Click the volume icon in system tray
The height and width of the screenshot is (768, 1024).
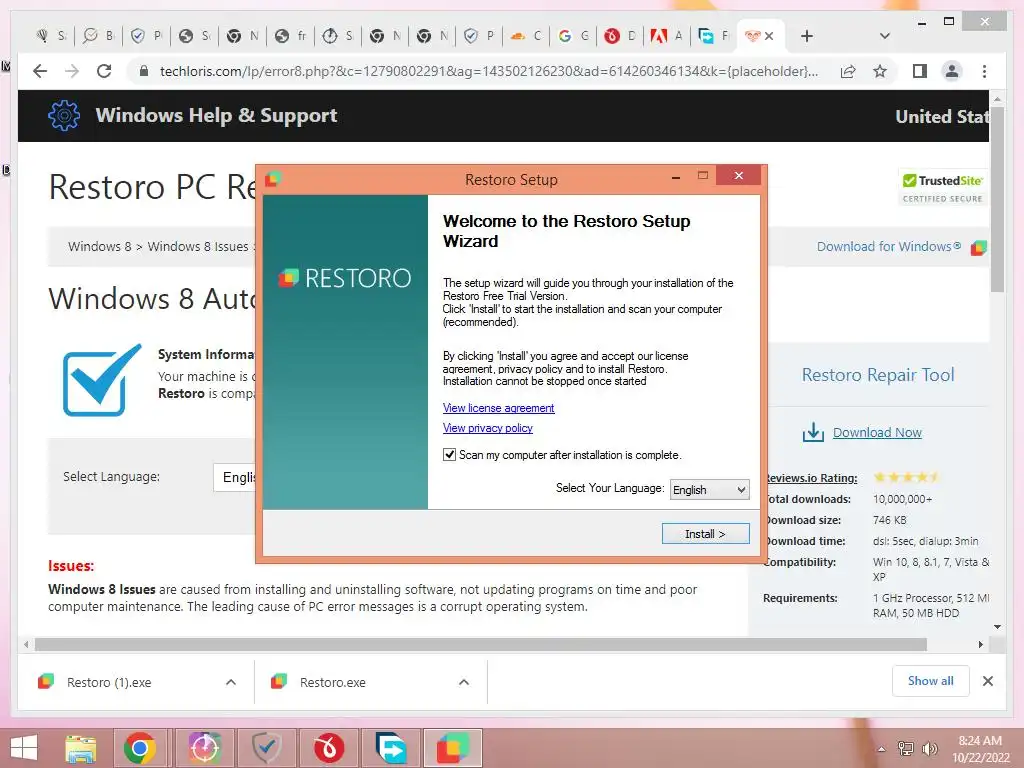click(x=930, y=748)
